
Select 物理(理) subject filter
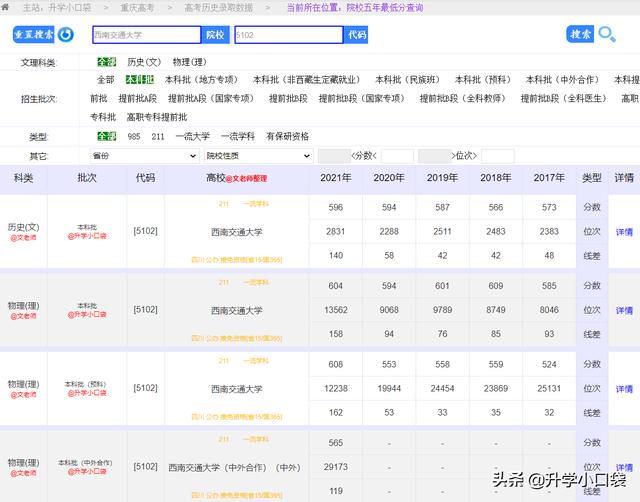(189, 62)
